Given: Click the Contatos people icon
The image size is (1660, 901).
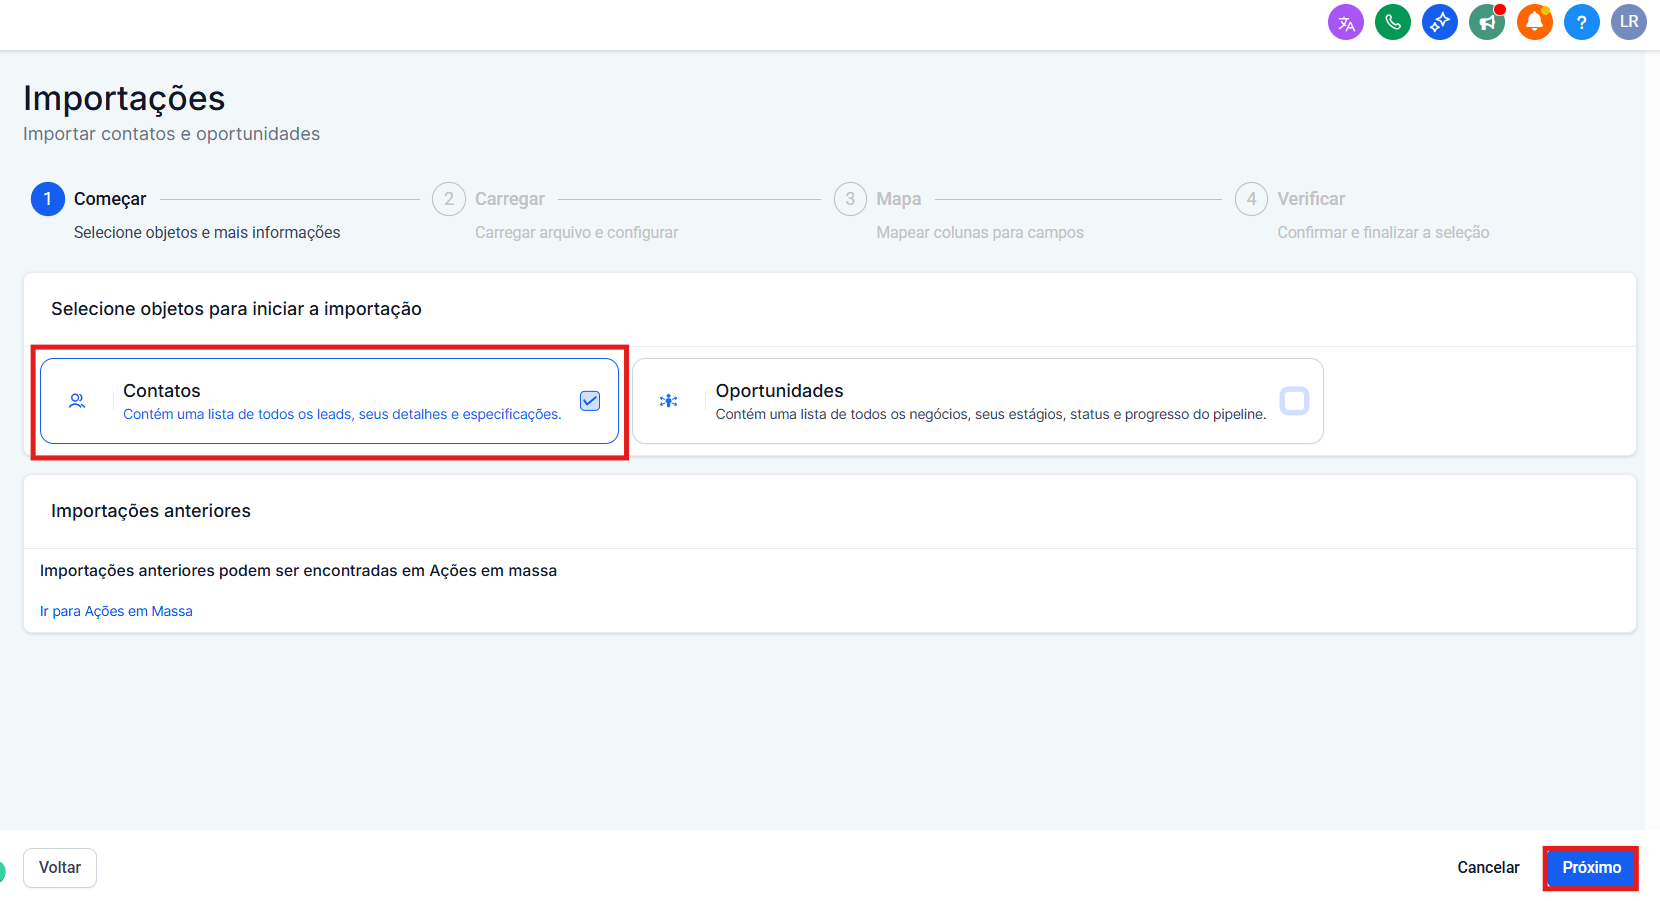Looking at the screenshot, I should click(77, 401).
